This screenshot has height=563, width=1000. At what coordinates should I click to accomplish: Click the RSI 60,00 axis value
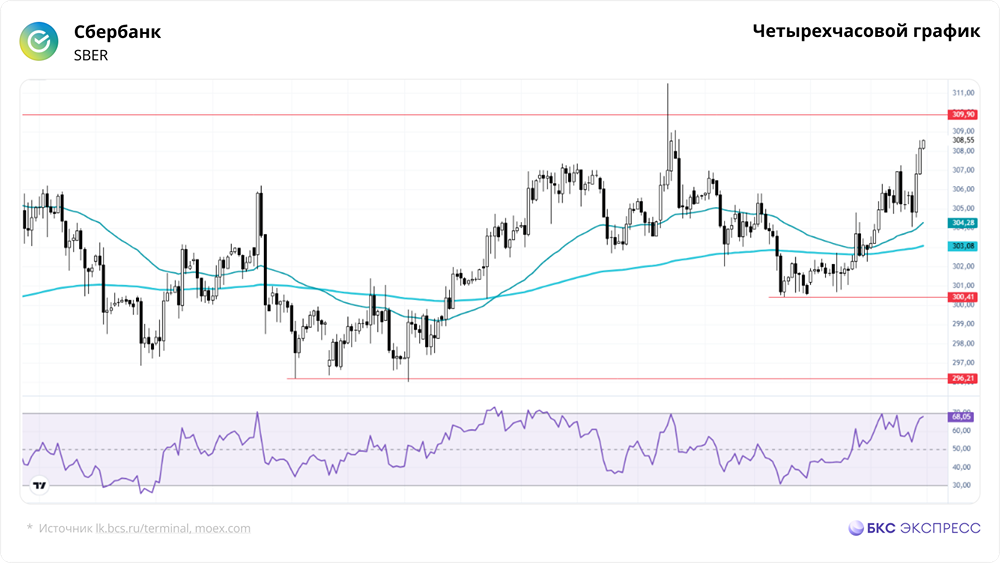pyautogui.click(x=961, y=431)
